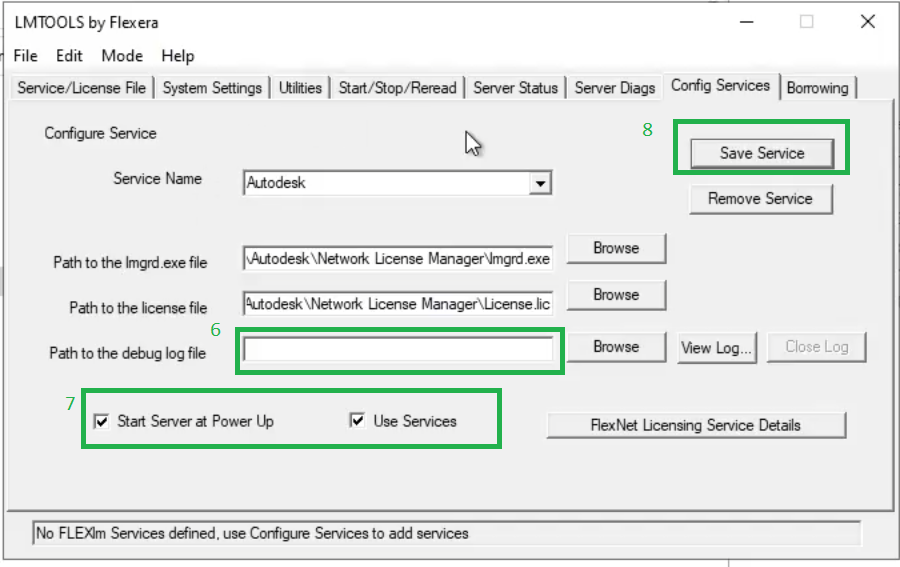The image size is (900, 567).
Task: Click the Save Service button
Action: tap(761, 153)
